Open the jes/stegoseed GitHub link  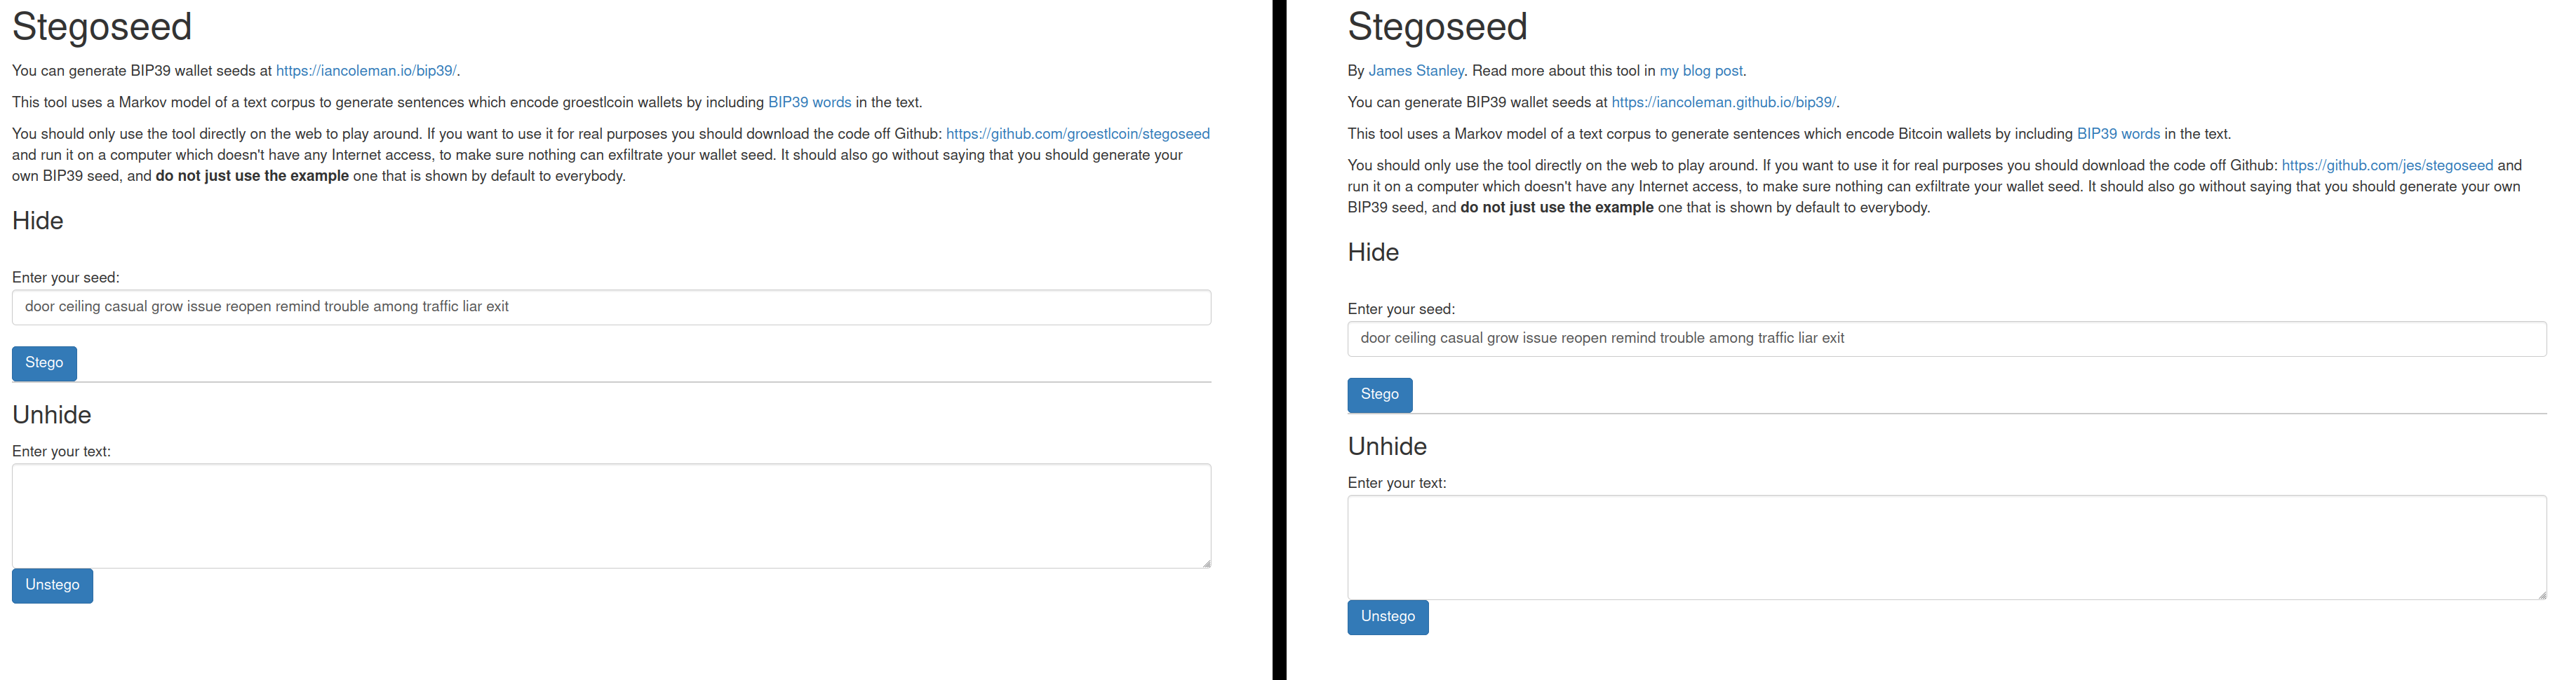pos(2386,165)
